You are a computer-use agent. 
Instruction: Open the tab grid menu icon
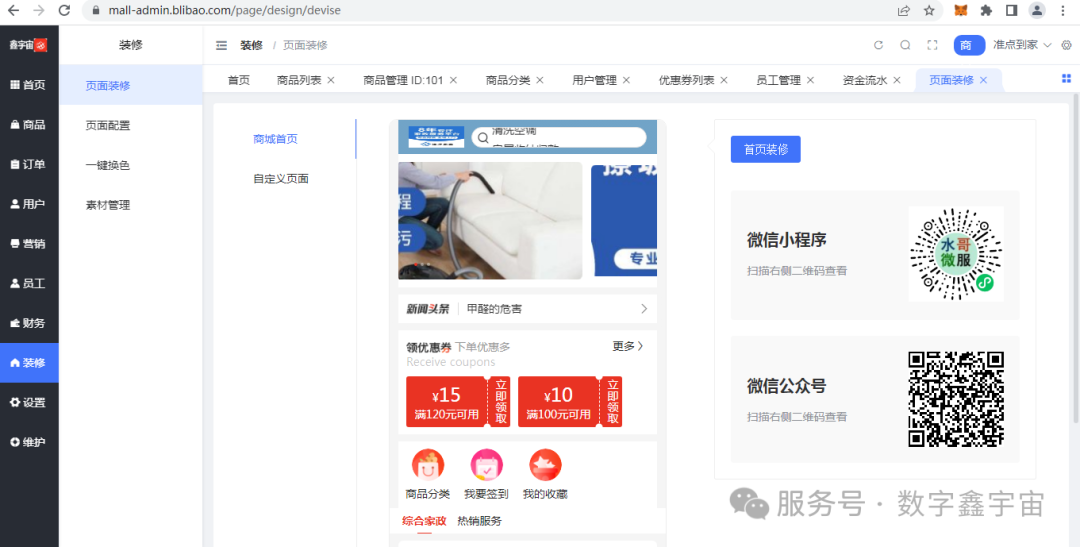coord(1066,79)
